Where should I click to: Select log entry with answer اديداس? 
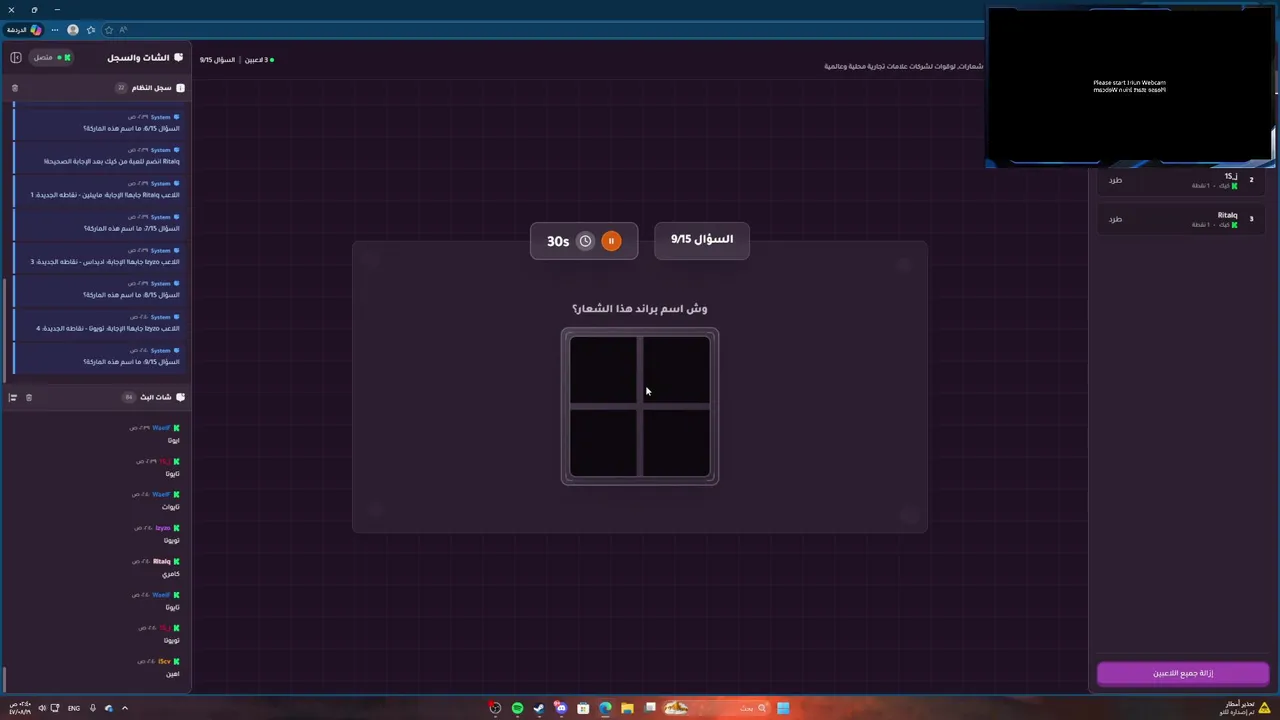coord(97,257)
